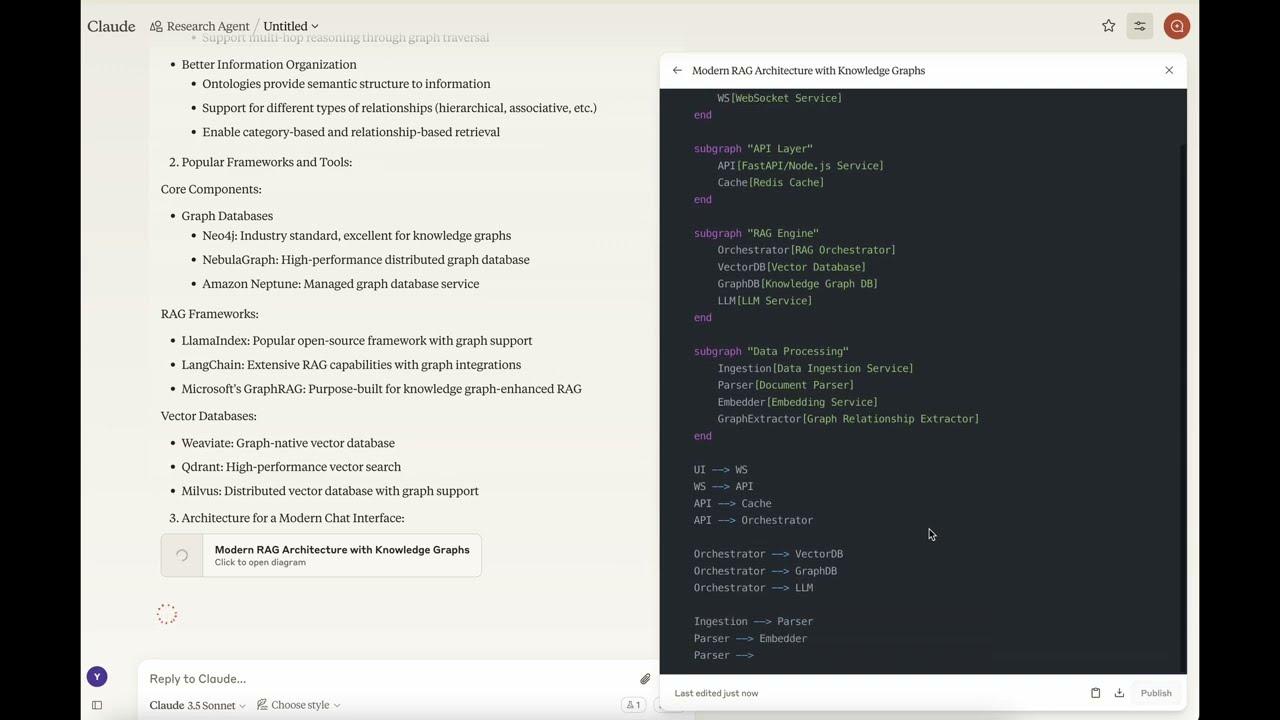Open the Claude 3.5 Sonnet model selector
This screenshot has width=1280, height=720.
tap(197, 705)
